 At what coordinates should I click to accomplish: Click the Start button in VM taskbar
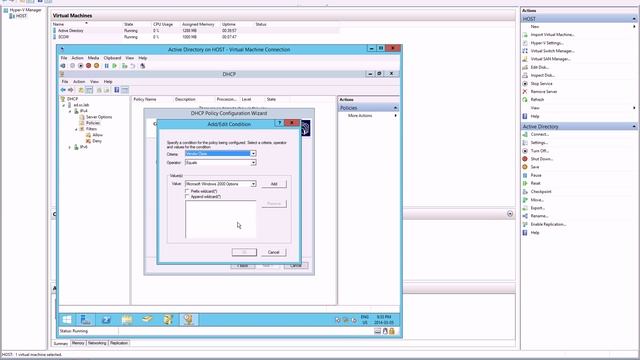67,320
